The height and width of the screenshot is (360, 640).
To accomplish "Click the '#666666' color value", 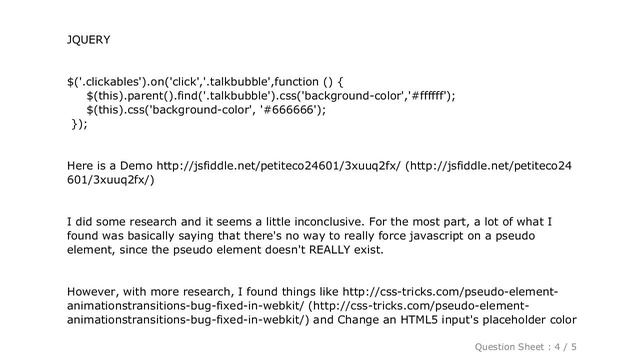I will tap(288, 110).
